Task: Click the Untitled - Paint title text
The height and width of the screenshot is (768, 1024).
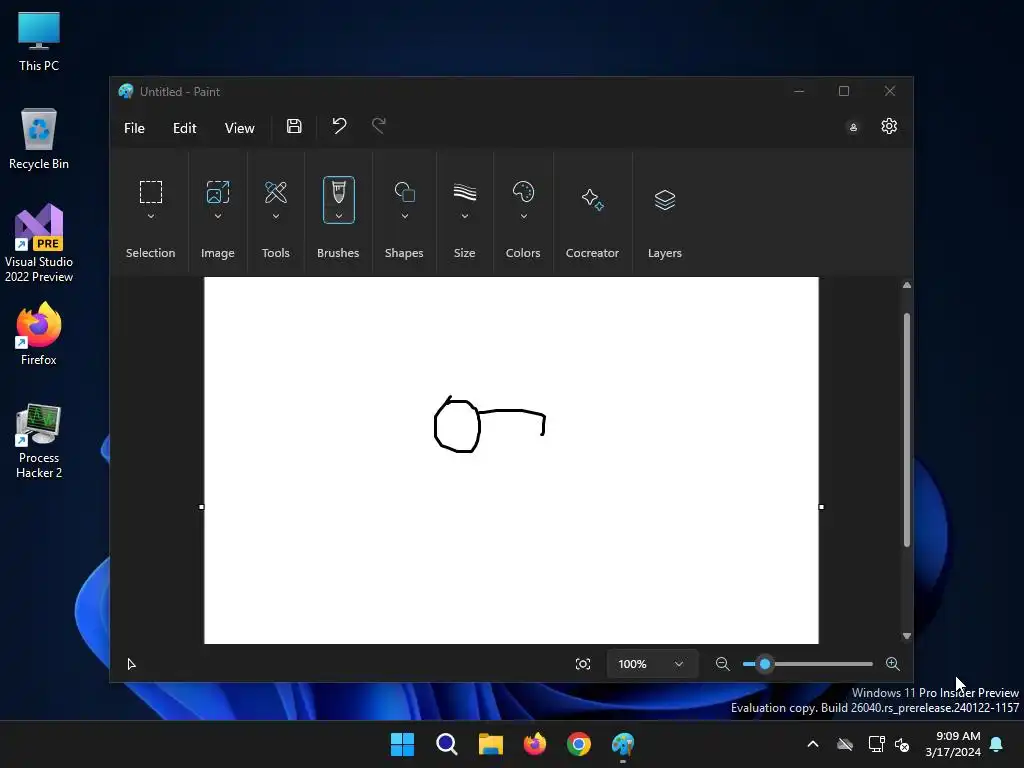Action: coord(180,91)
